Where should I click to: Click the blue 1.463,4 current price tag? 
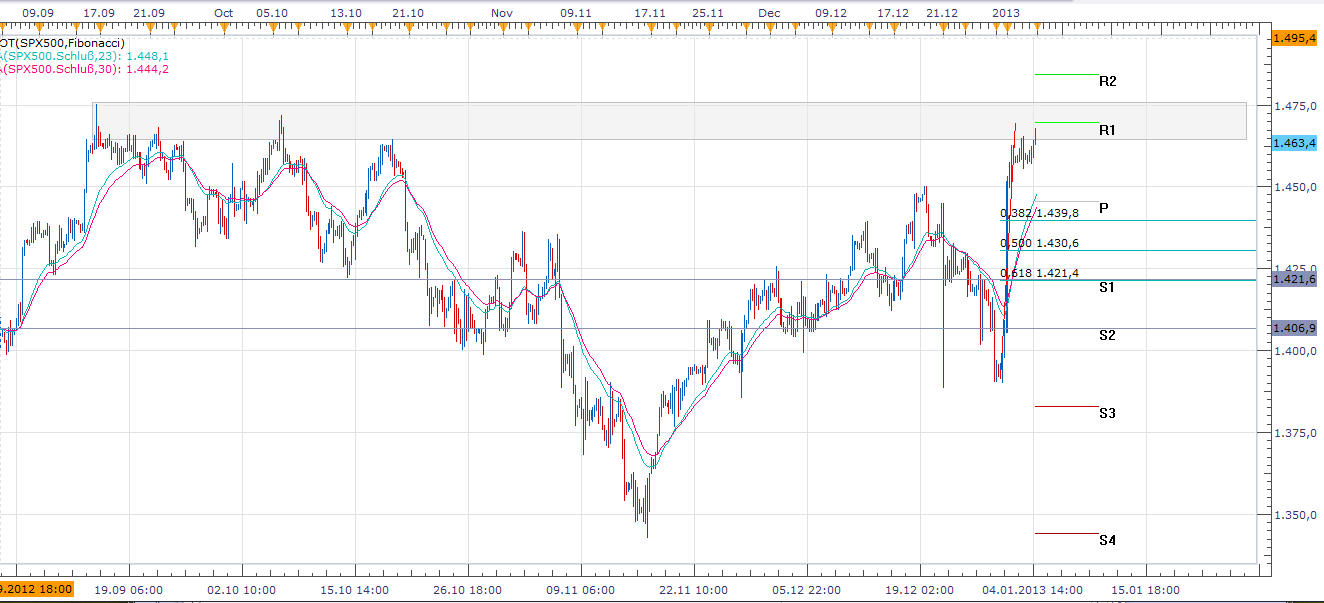pos(1294,144)
